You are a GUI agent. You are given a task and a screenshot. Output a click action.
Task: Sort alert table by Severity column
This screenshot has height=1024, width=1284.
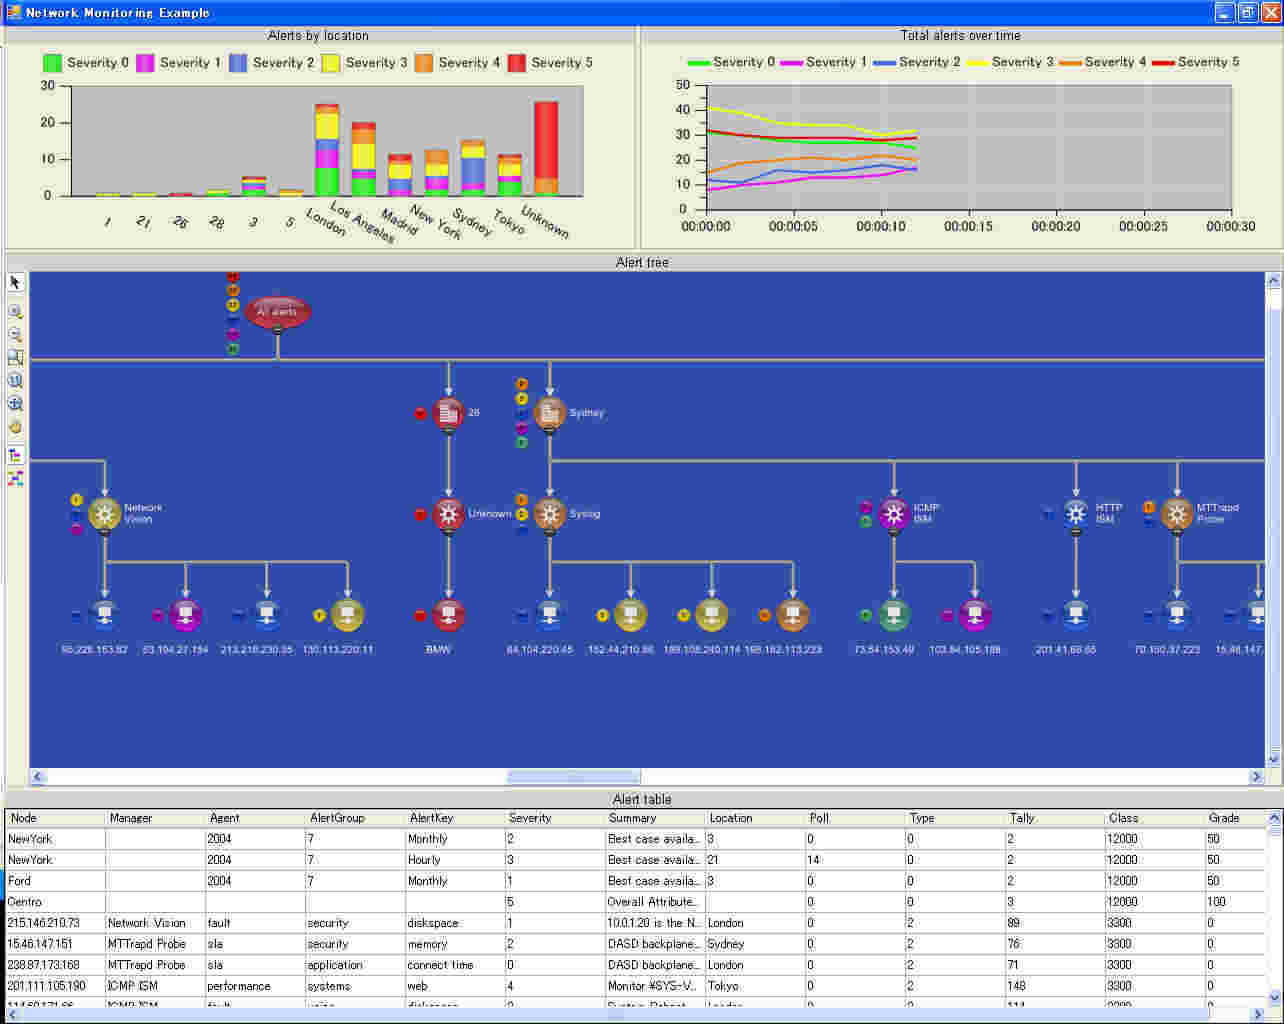tap(555, 818)
